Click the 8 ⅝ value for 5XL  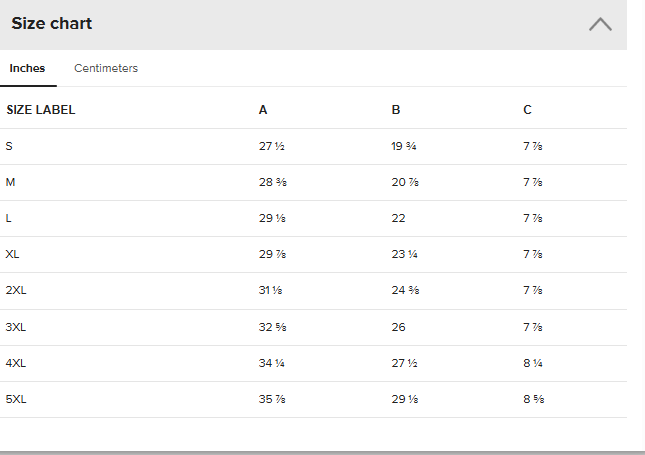pyautogui.click(x=533, y=399)
